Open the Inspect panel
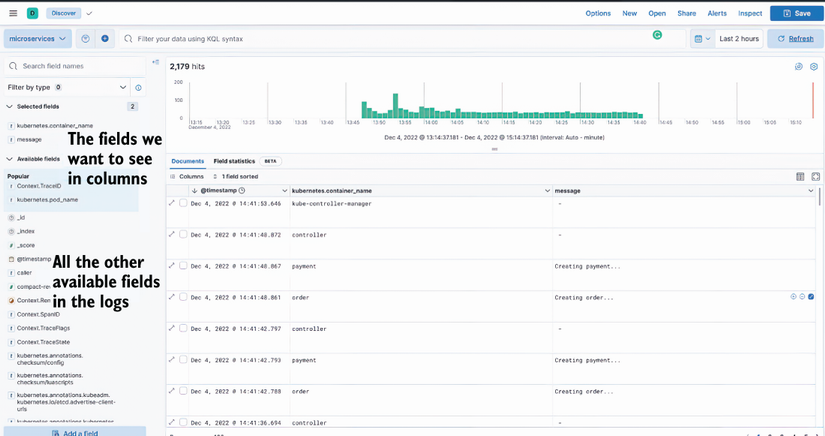This screenshot has width=825, height=436. point(750,13)
